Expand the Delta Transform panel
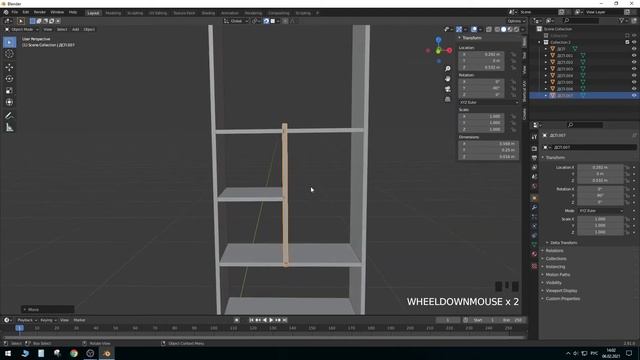640x360 pixels. (x=563, y=242)
